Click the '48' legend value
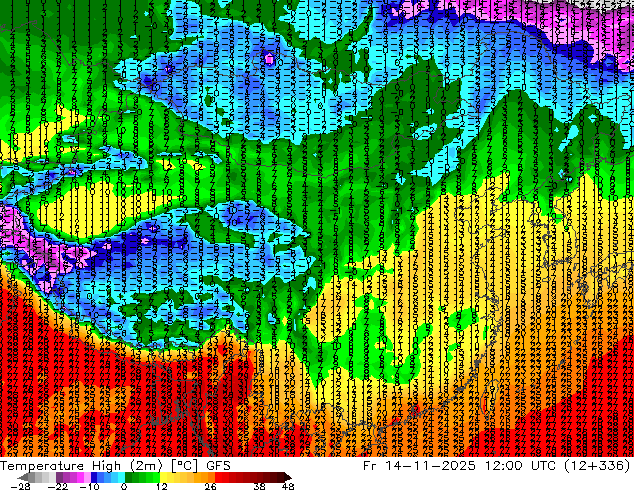634x490 pixels. pyautogui.click(x=288, y=486)
